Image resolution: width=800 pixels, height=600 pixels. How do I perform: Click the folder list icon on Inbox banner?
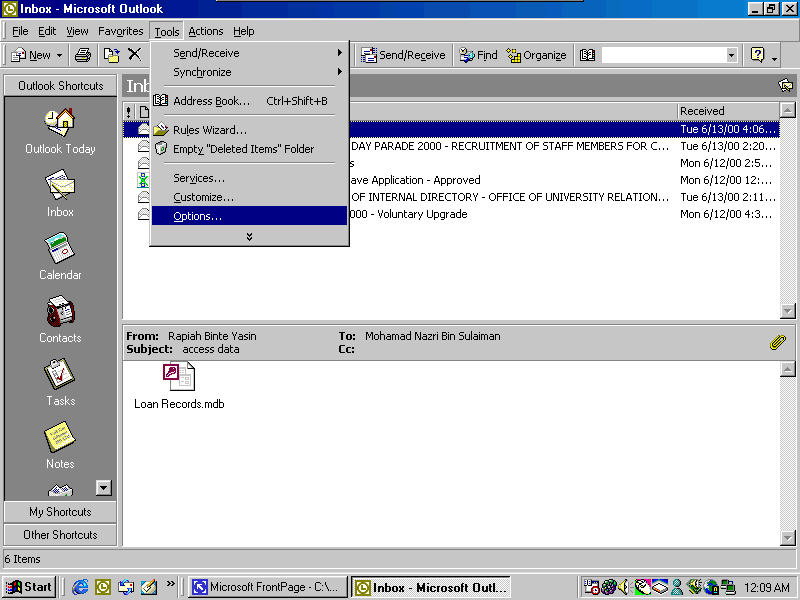pos(786,85)
